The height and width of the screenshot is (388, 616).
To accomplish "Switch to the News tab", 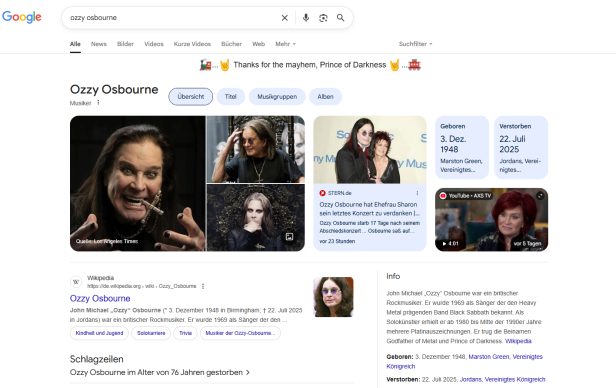I will (99, 44).
